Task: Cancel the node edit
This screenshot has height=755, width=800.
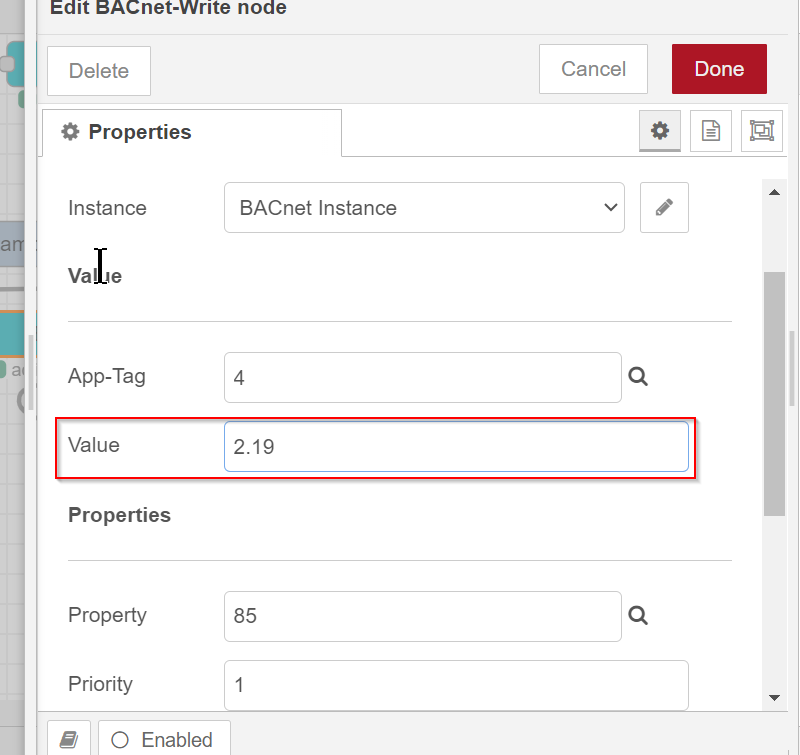Action: click(593, 69)
